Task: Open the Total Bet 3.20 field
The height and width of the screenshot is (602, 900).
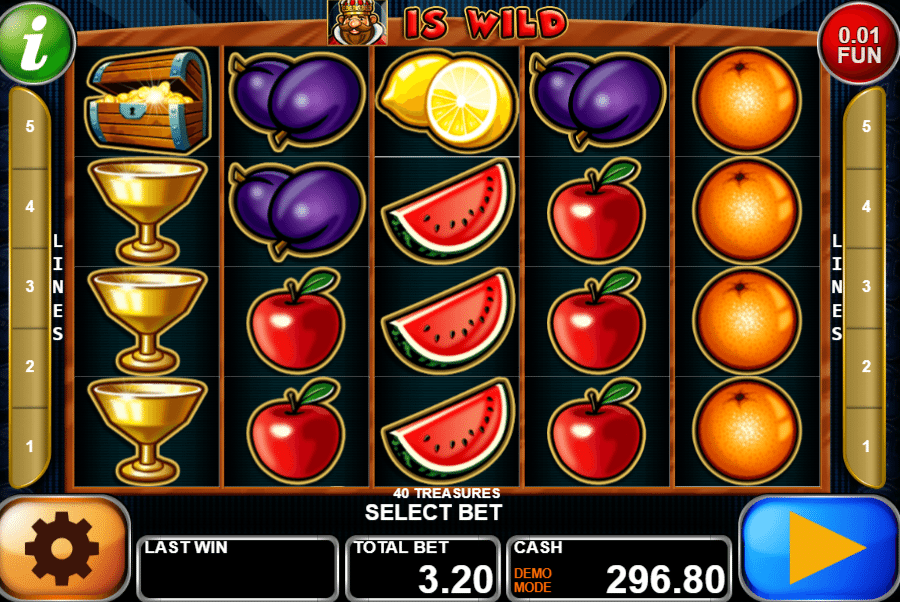Action: click(423, 569)
